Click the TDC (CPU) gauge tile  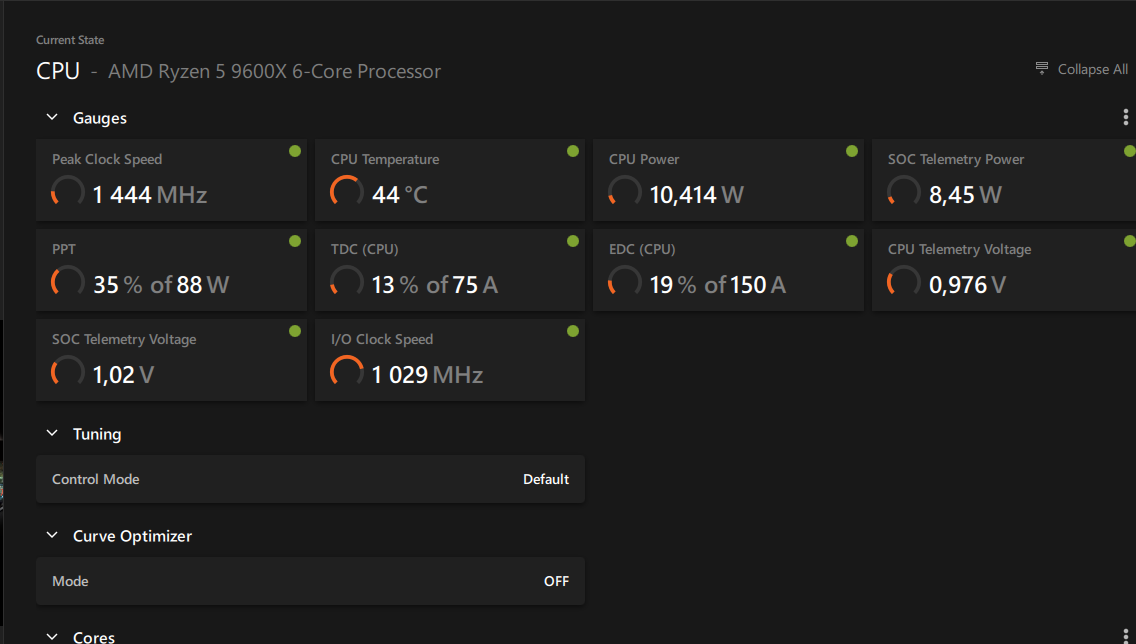[449, 270]
